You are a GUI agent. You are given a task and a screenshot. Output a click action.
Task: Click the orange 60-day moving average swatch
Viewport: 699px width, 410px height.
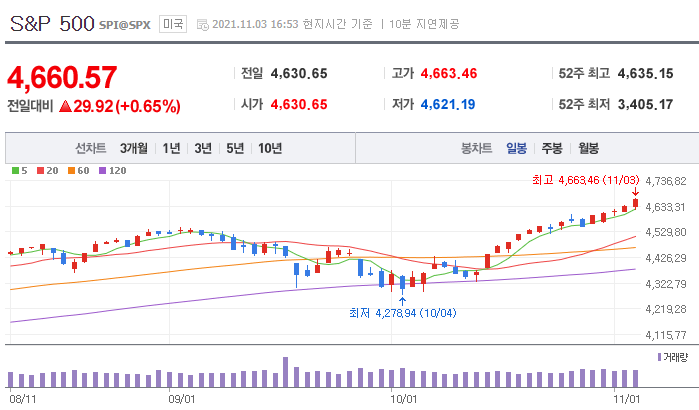click(71, 171)
